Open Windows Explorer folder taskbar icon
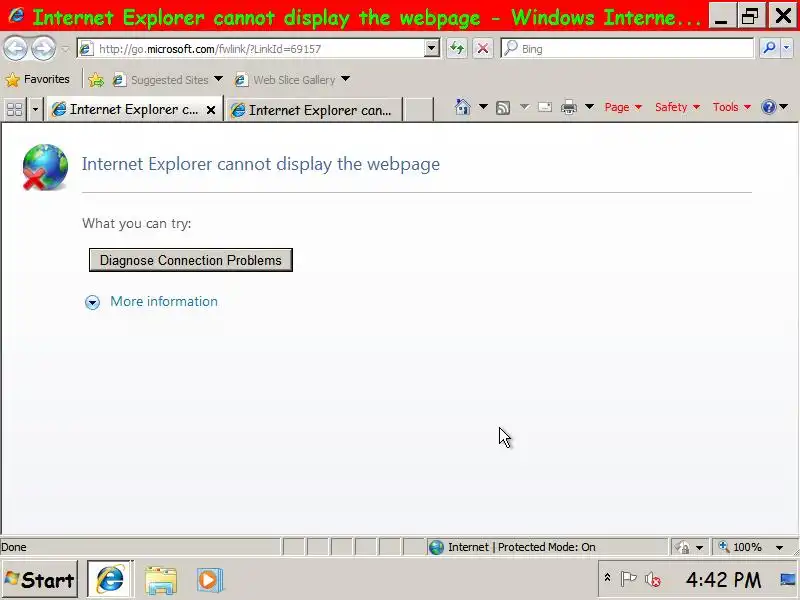The width and height of the screenshot is (800, 600). (x=161, y=580)
